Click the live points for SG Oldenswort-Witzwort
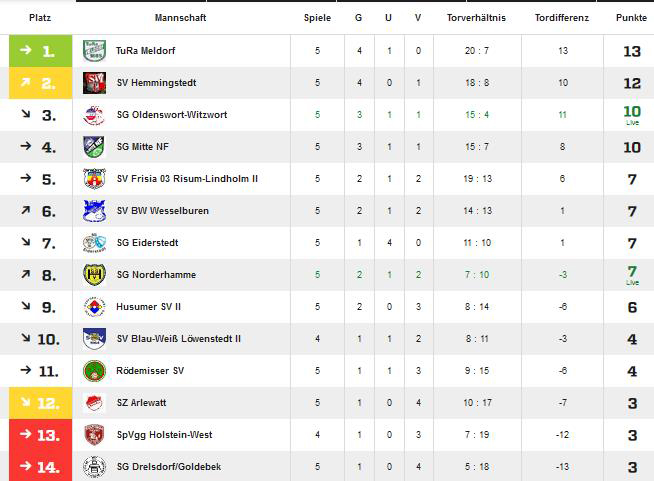Image resolution: width=654 pixels, height=481 pixels. [632, 115]
